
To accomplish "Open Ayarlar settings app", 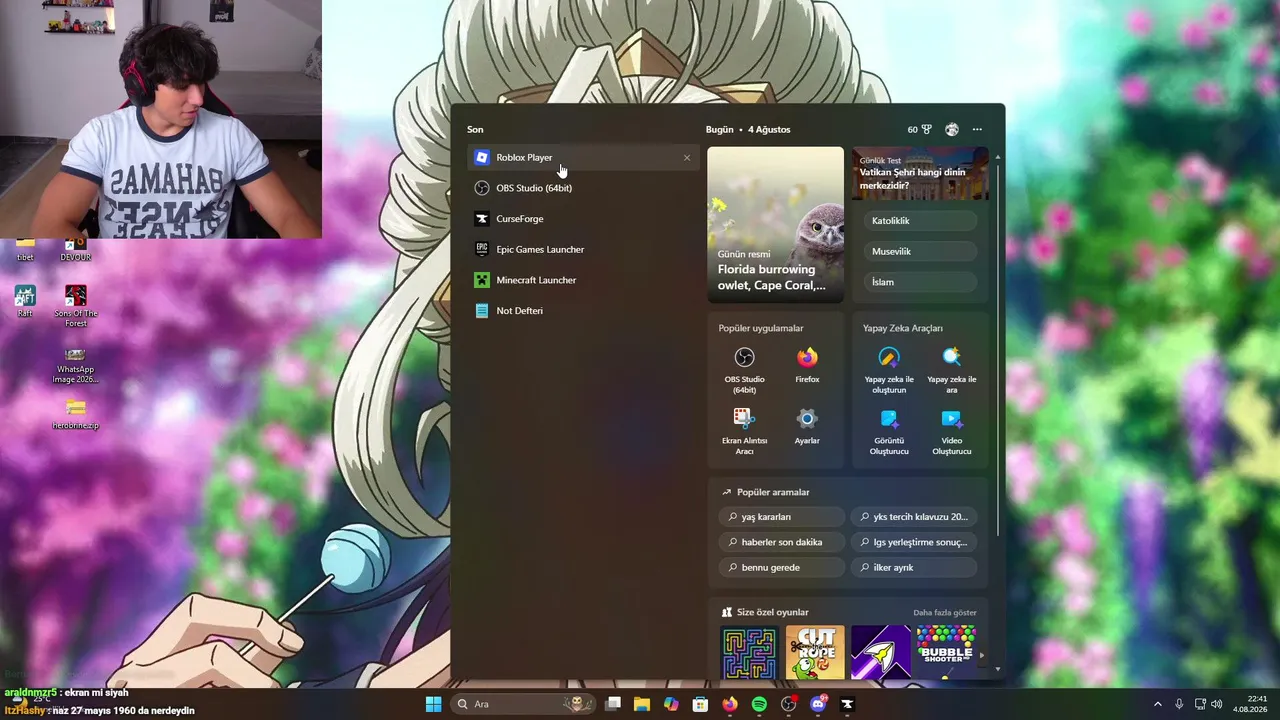I will coord(807,427).
